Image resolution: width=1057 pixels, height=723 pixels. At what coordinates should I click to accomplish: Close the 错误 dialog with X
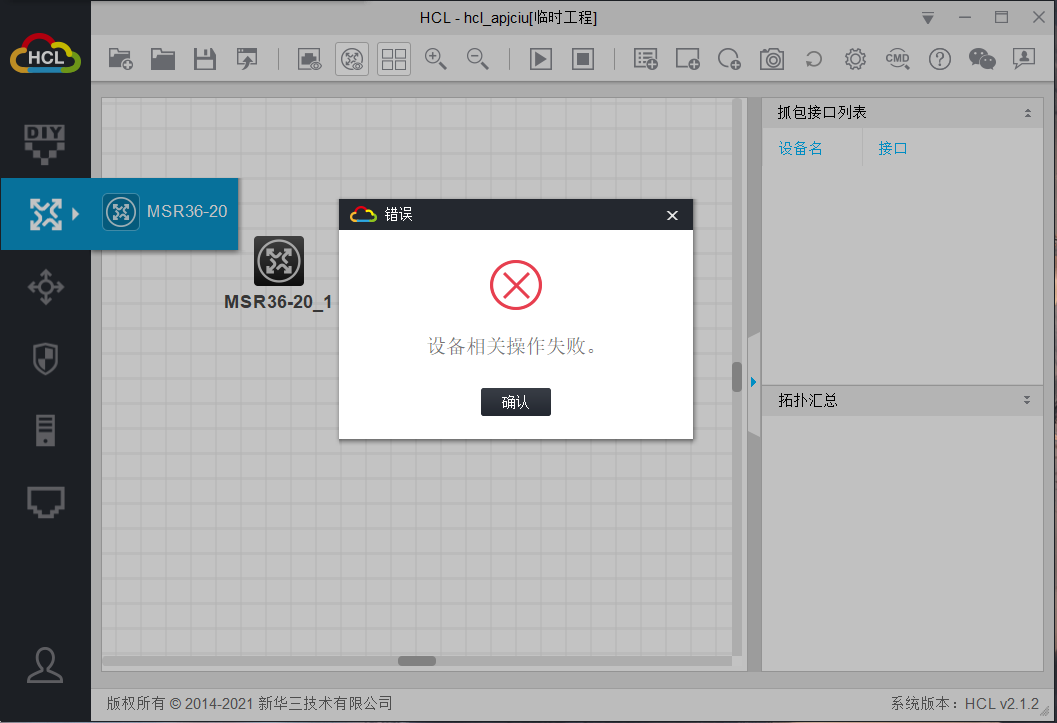[x=672, y=215]
